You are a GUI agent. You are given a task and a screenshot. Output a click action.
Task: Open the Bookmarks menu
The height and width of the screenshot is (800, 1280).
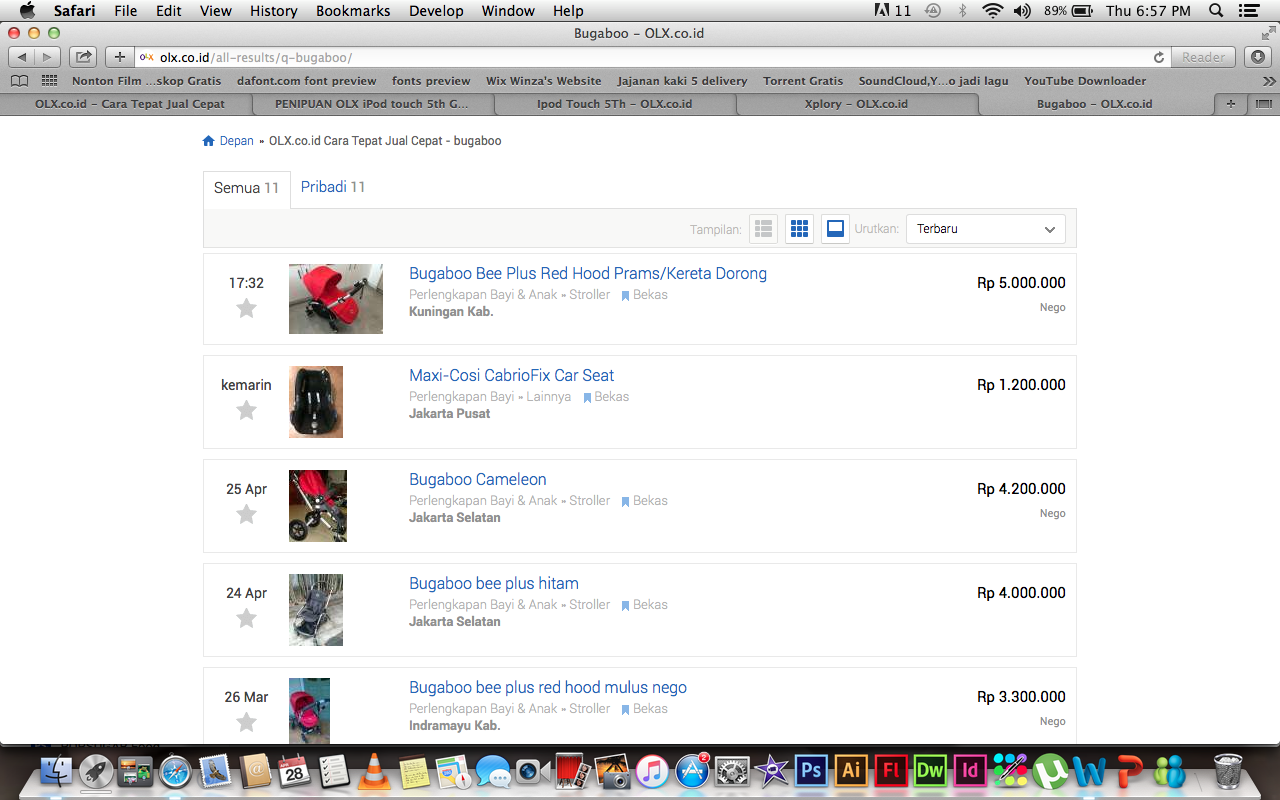[353, 11]
